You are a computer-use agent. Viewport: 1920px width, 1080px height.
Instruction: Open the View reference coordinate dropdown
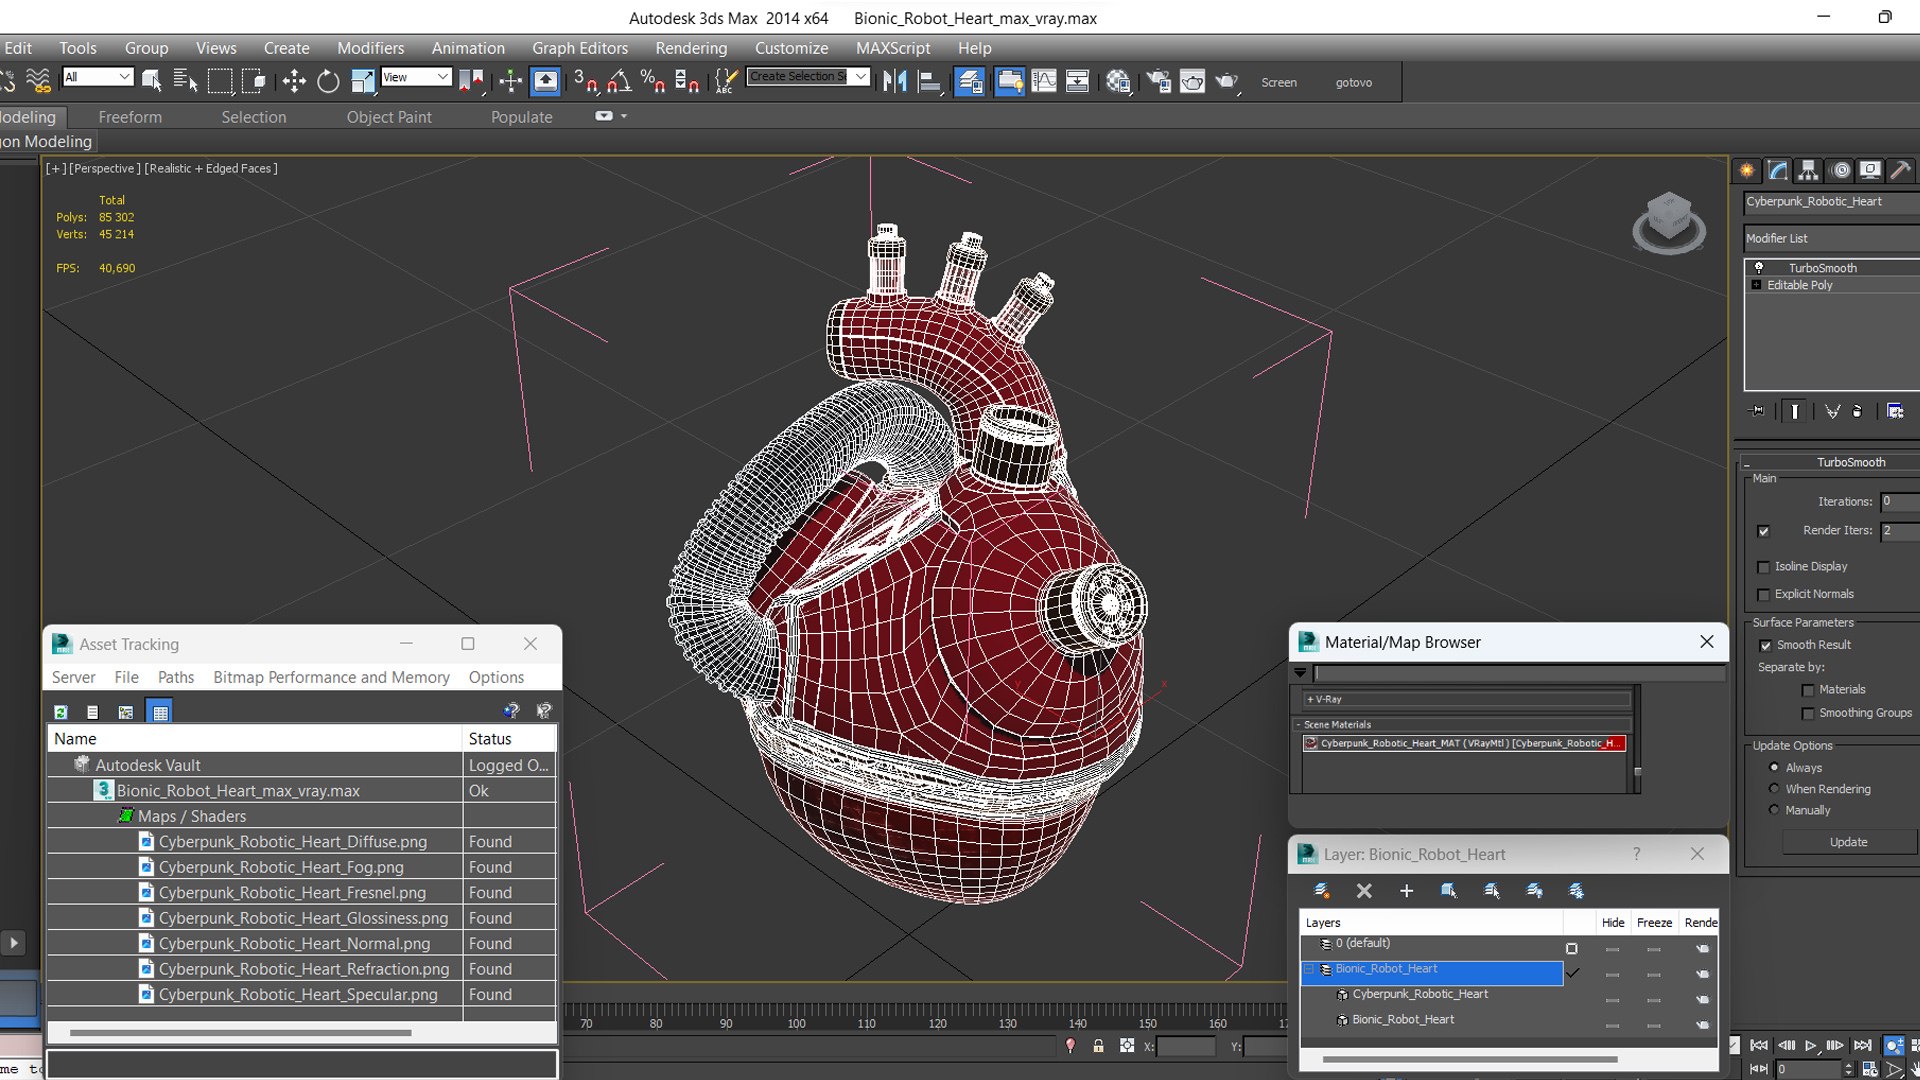click(417, 77)
